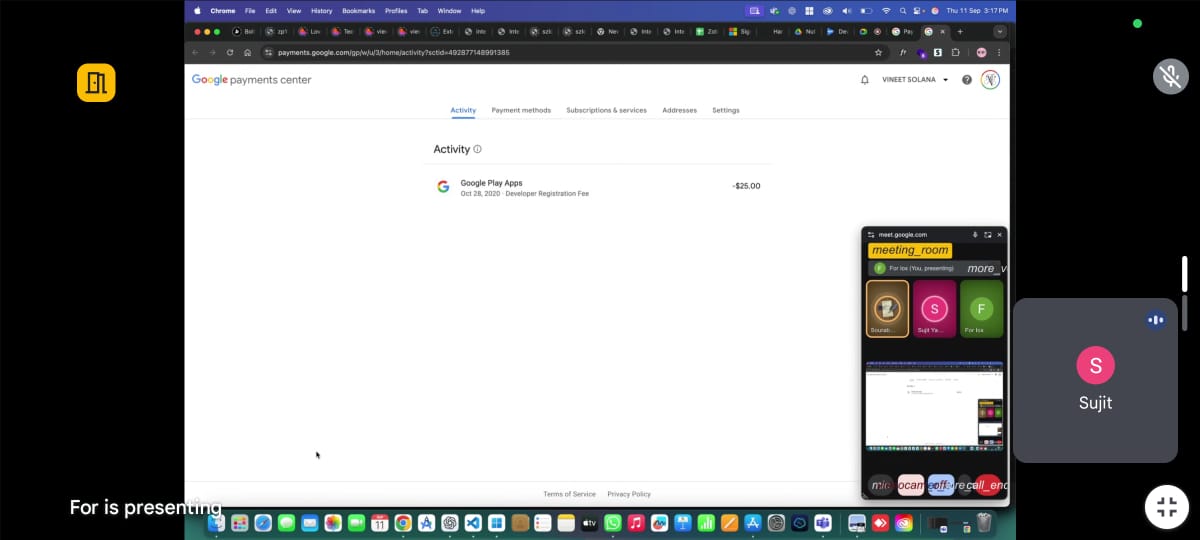Expand the VINEET SOLANA account dropdown
Image resolution: width=1200 pixels, height=540 pixels.
915,80
